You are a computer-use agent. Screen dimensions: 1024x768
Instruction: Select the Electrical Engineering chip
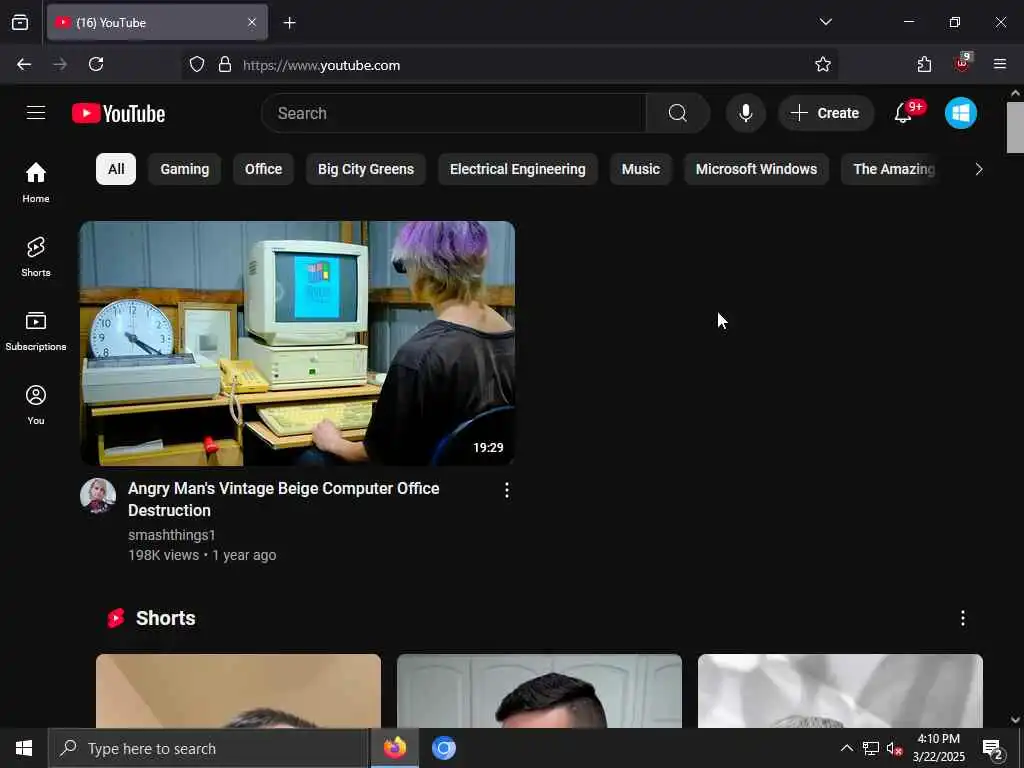[x=517, y=169]
